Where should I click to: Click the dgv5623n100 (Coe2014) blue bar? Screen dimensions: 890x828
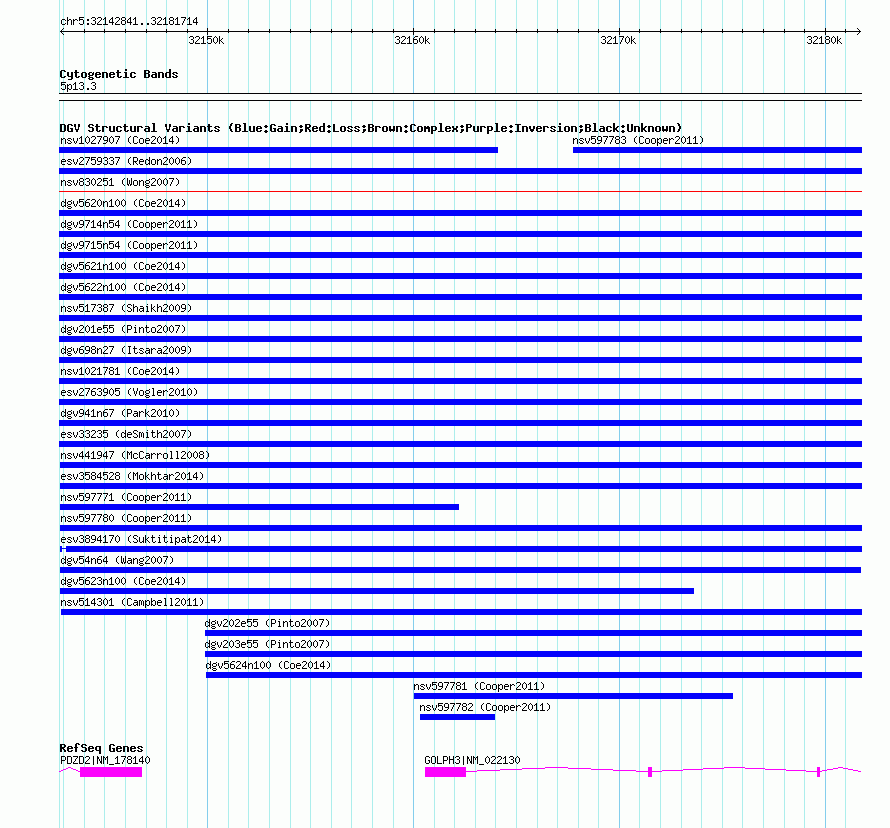377,591
